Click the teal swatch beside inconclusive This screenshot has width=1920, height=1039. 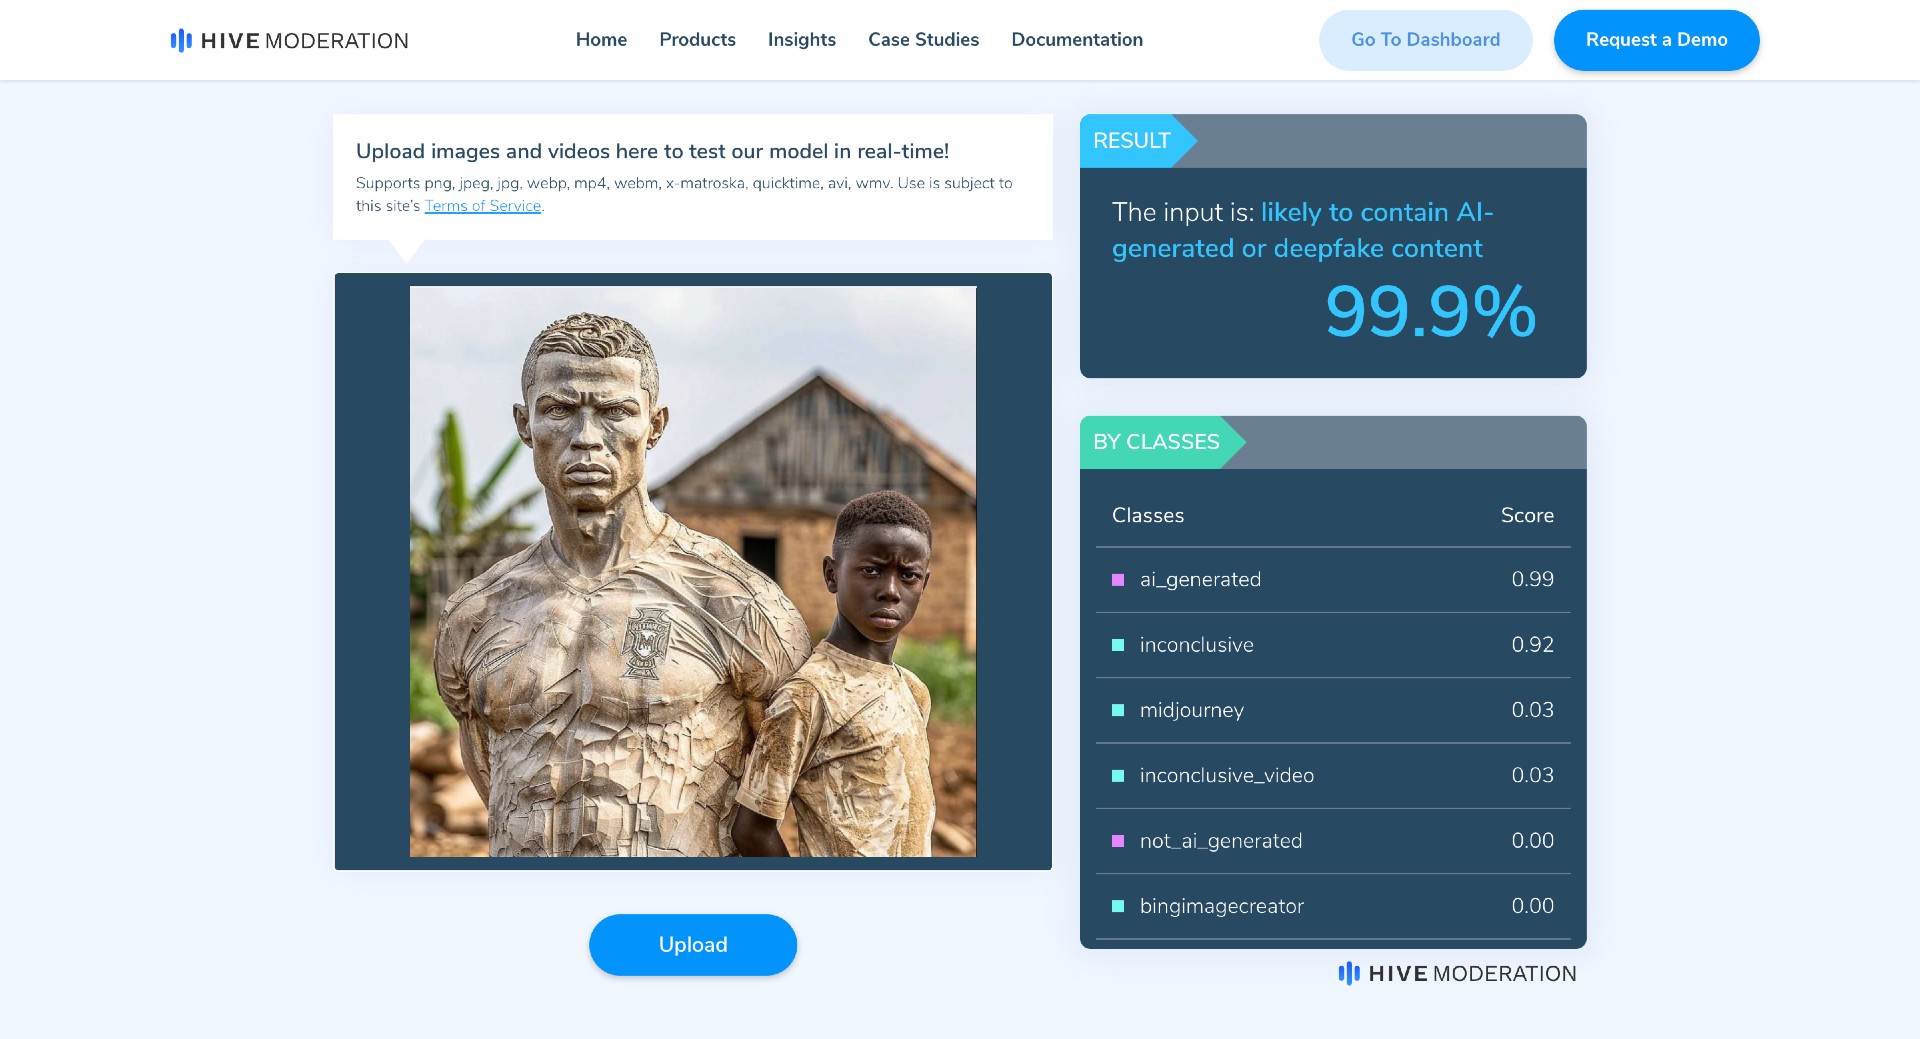click(1118, 645)
